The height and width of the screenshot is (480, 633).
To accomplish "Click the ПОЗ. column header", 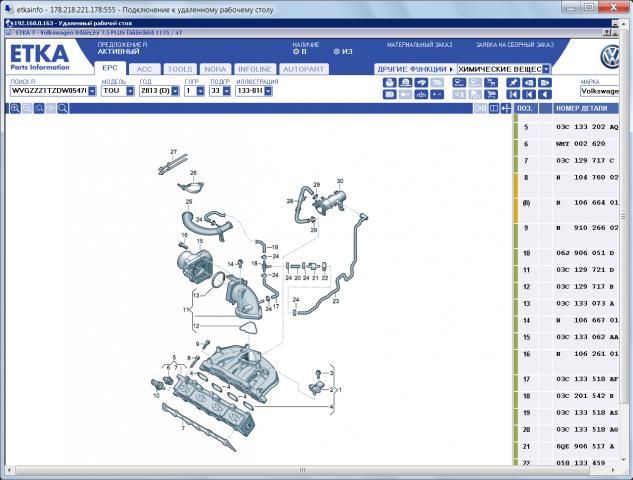I will click(525, 108).
